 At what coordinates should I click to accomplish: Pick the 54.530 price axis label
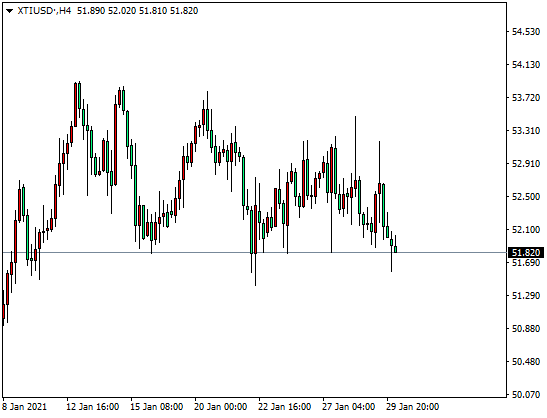(x=526, y=32)
